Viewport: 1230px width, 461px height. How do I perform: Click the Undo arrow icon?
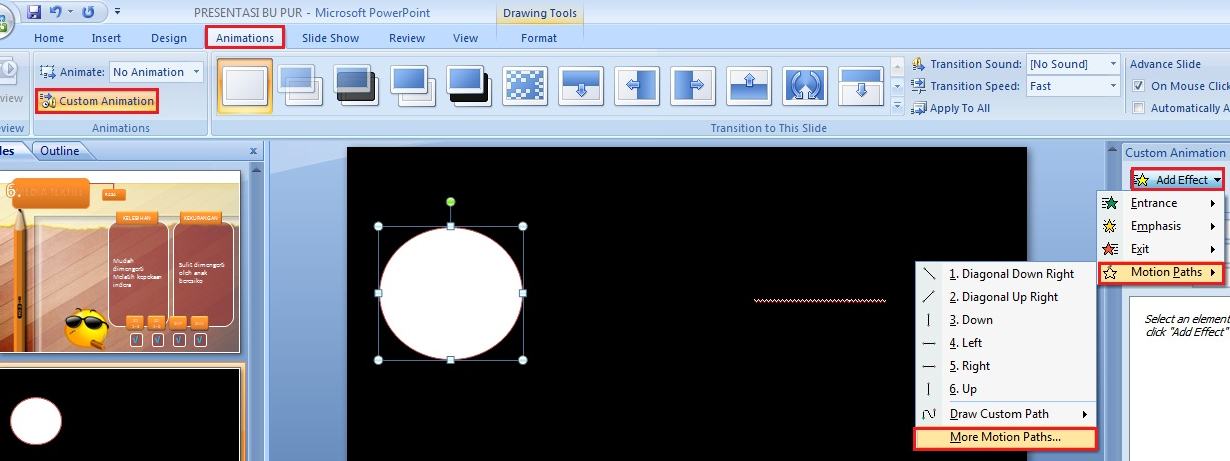click(x=56, y=12)
